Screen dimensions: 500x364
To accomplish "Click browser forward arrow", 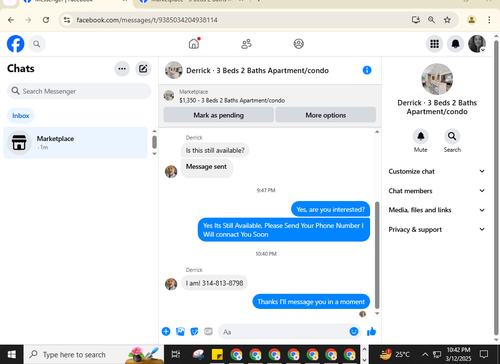I will (x=28, y=20).
